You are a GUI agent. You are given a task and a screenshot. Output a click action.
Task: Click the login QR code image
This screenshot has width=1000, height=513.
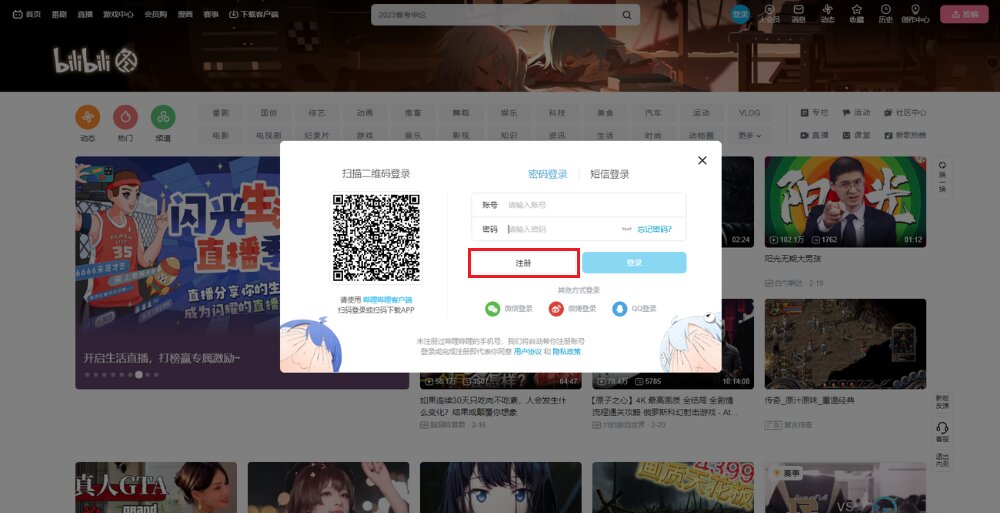click(x=376, y=238)
